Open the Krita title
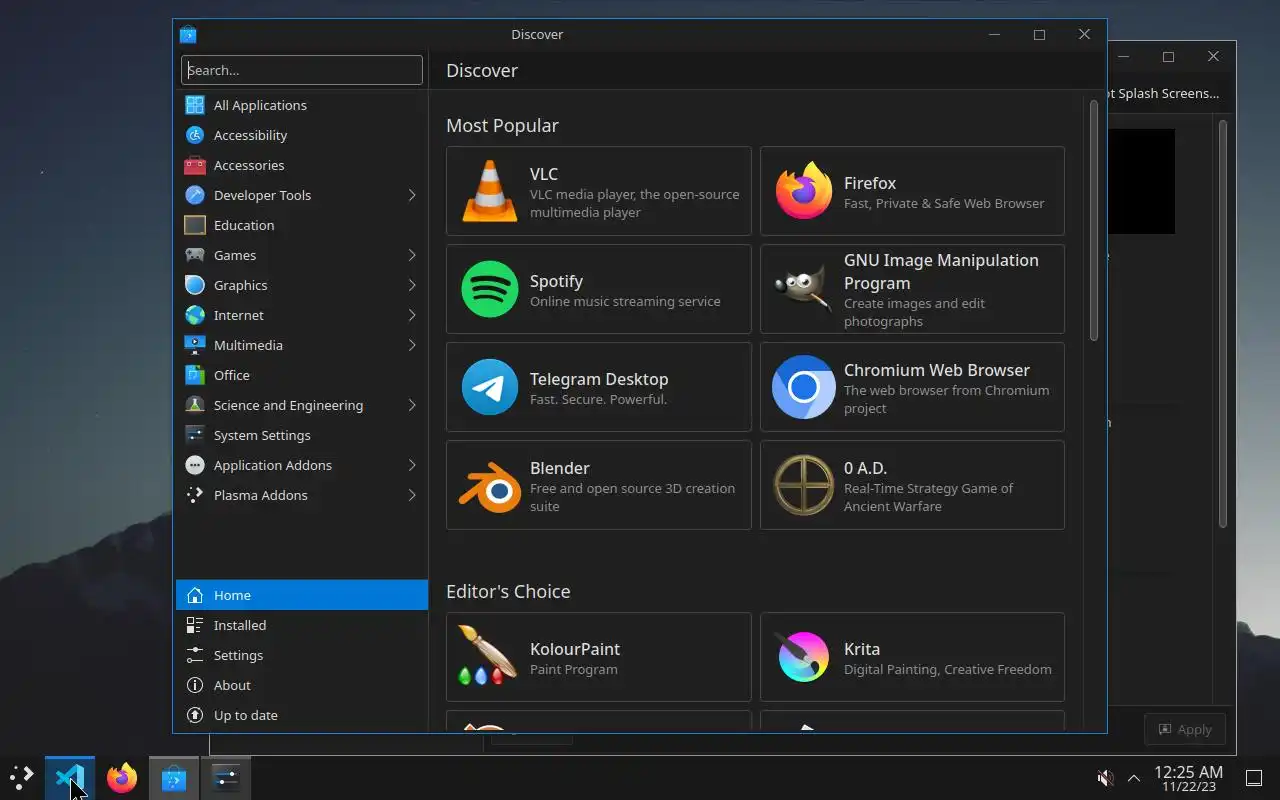Viewport: 1280px width, 800px height. pyautogui.click(x=862, y=649)
